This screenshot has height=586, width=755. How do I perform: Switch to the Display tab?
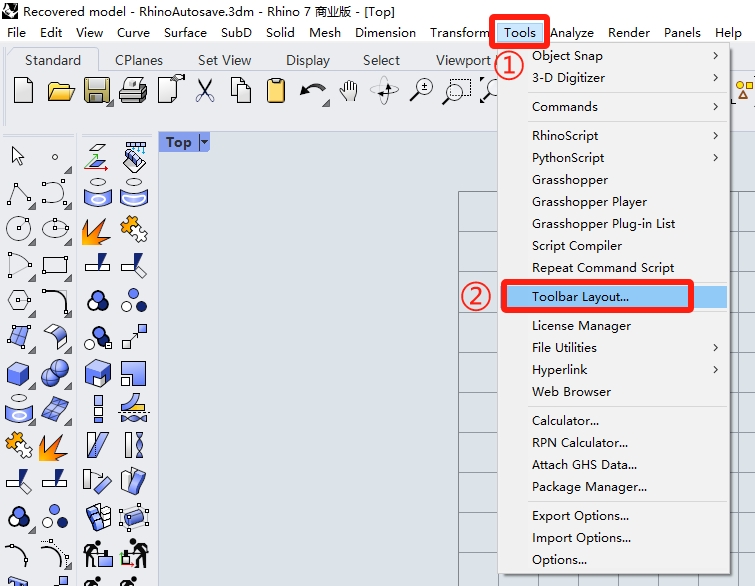tap(308, 60)
